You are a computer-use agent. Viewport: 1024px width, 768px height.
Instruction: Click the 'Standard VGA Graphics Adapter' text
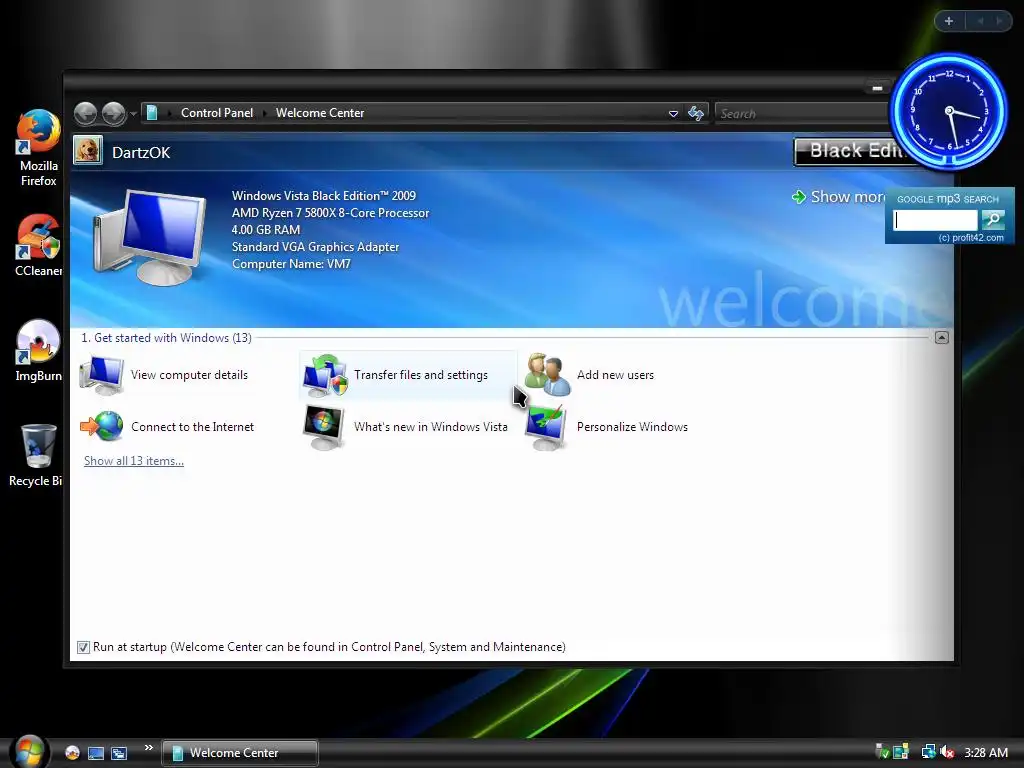click(315, 247)
